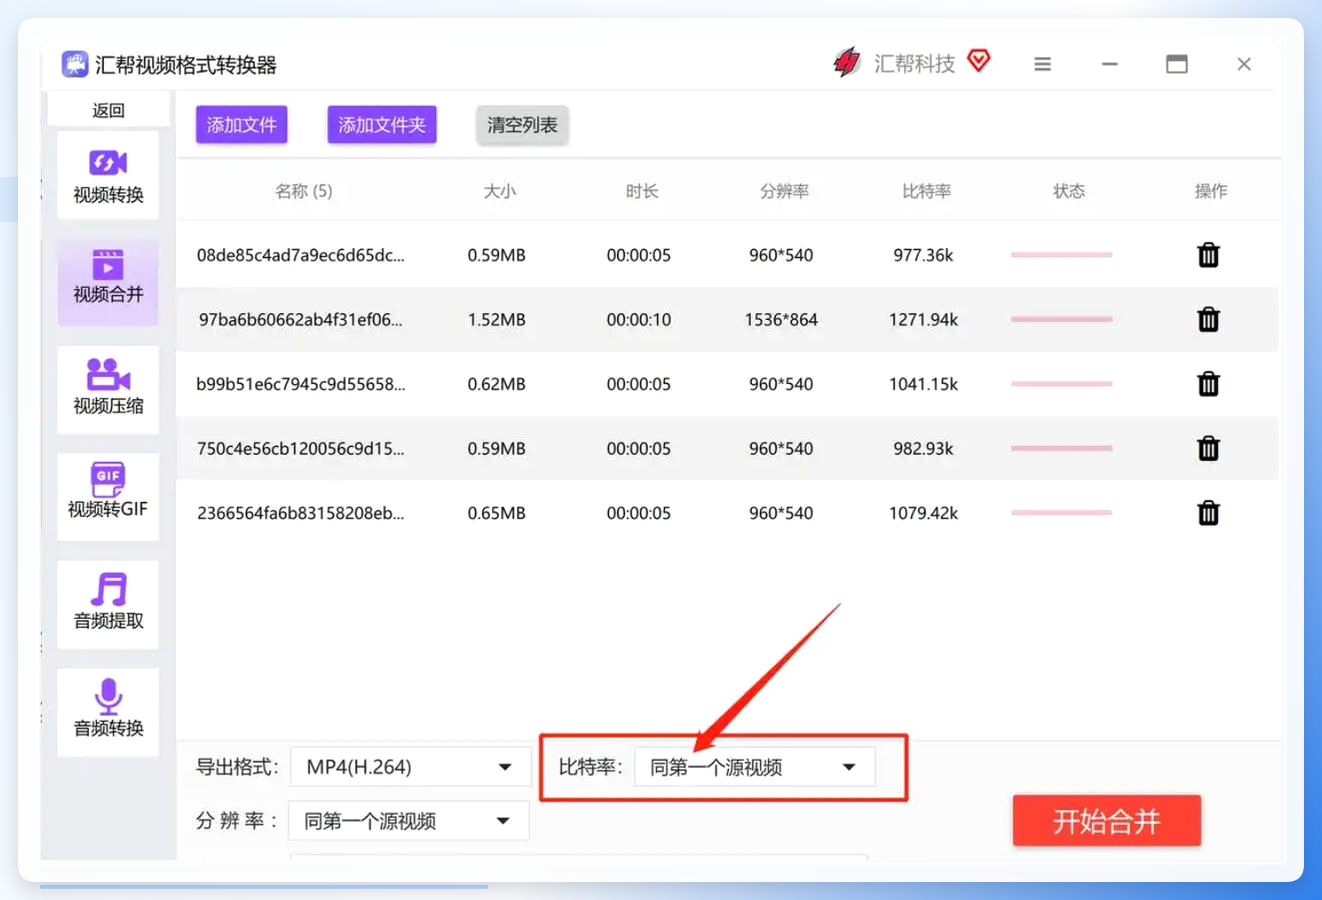Viewport: 1322px width, 900px height.
Task: Select file 2366564fa6b83158208eb... in list
Action: pos(301,513)
